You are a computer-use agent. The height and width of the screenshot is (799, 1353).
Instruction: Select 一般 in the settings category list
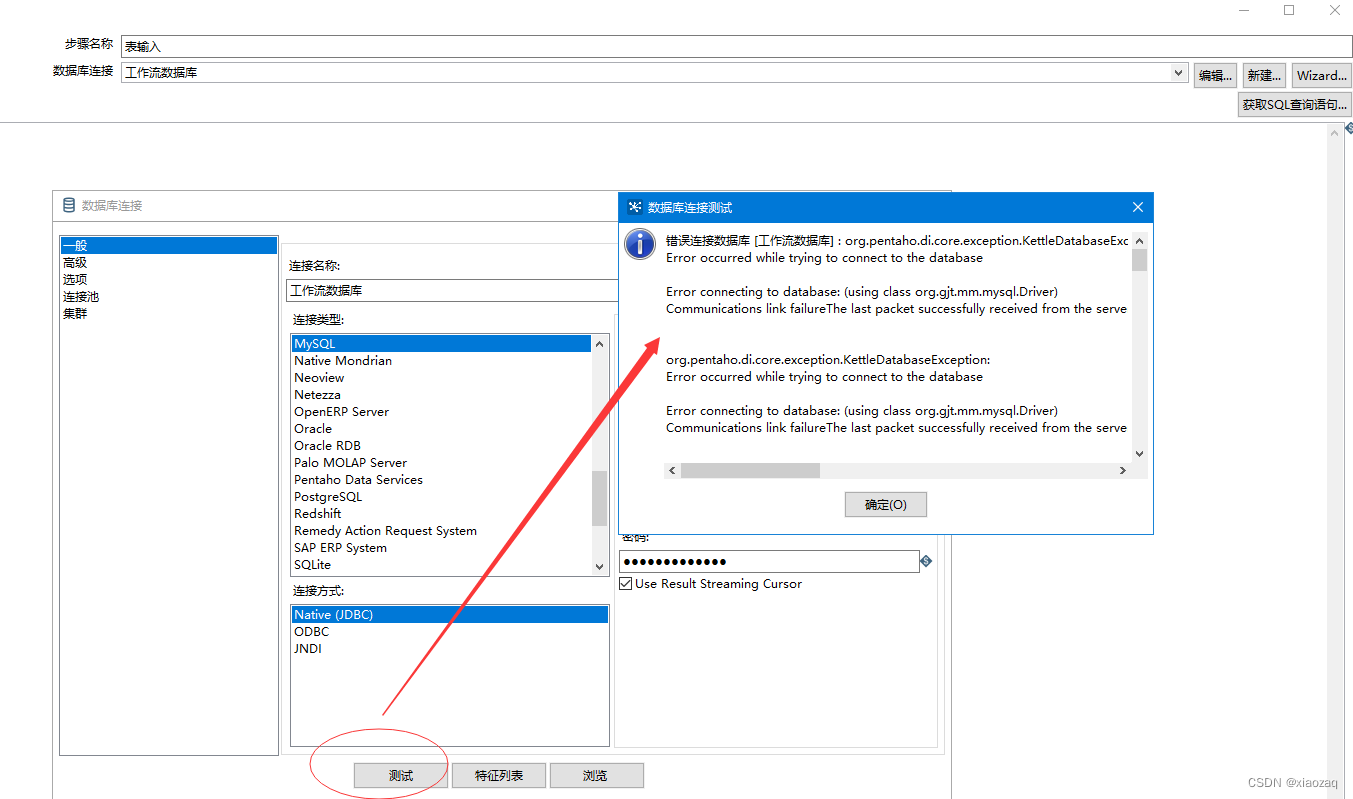click(x=168, y=245)
